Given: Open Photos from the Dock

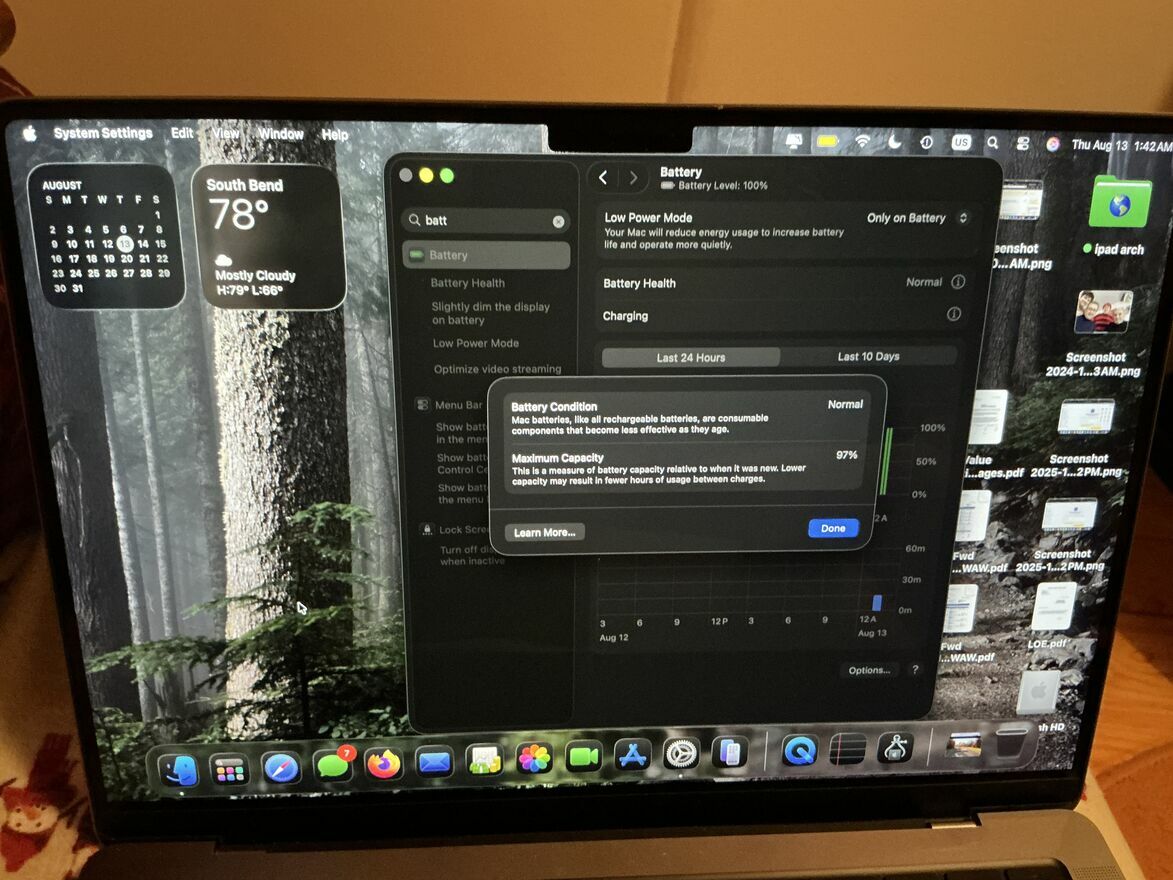Looking at the screenshot, I should click(534, 759).
